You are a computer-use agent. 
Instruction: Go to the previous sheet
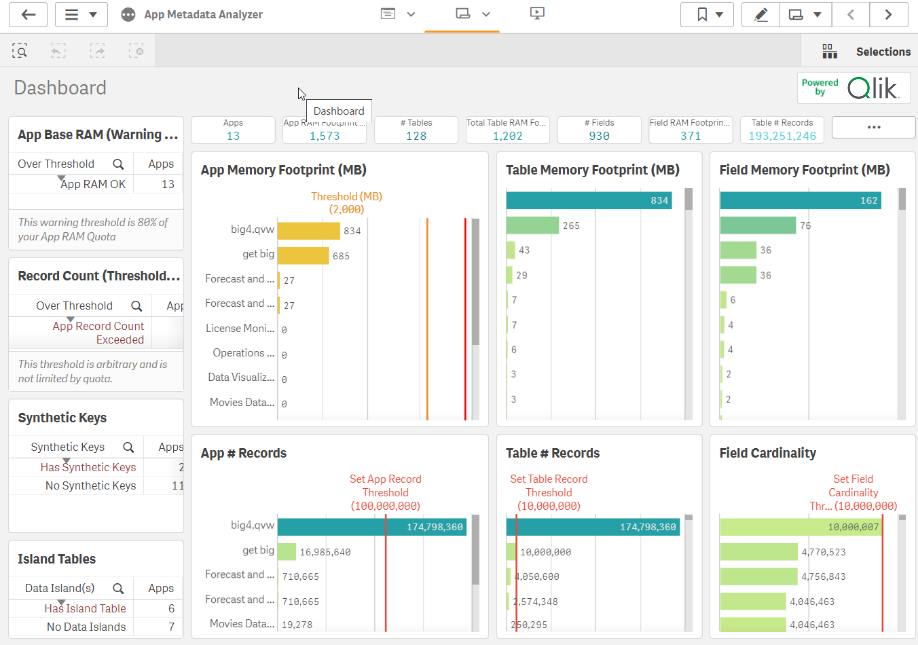(x=851, y=14)
